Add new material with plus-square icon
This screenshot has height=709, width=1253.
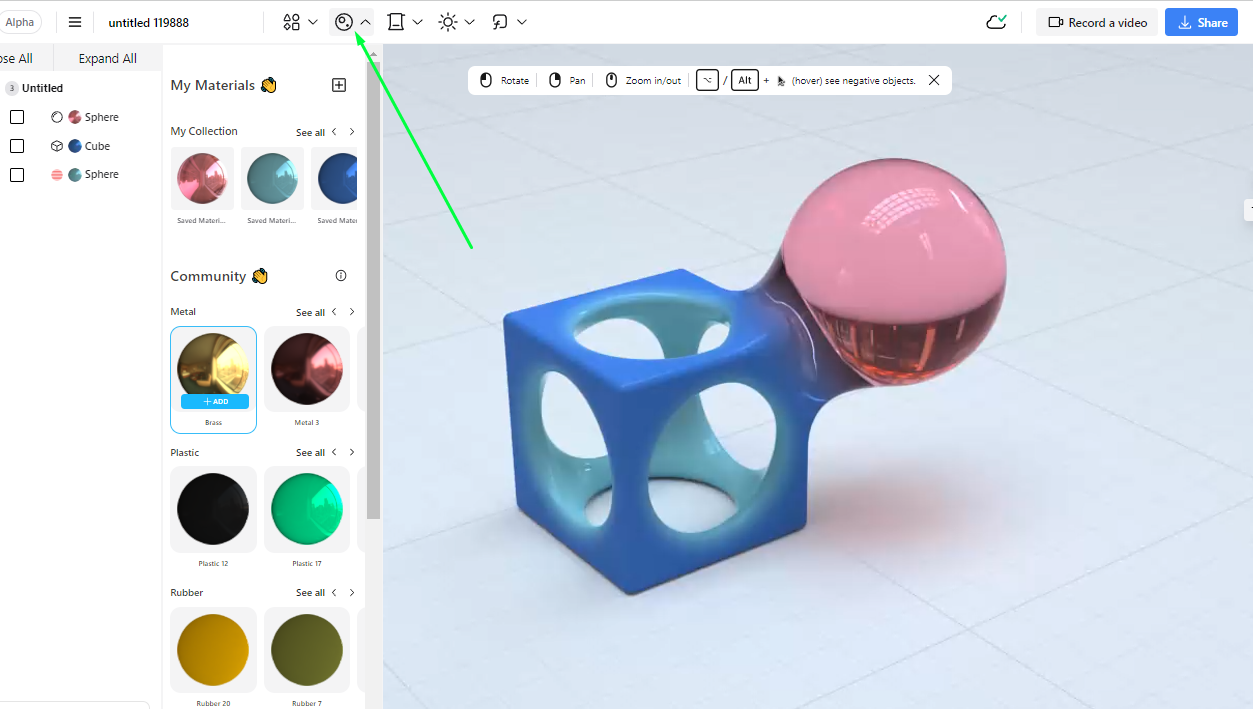(x=339, y=85)
